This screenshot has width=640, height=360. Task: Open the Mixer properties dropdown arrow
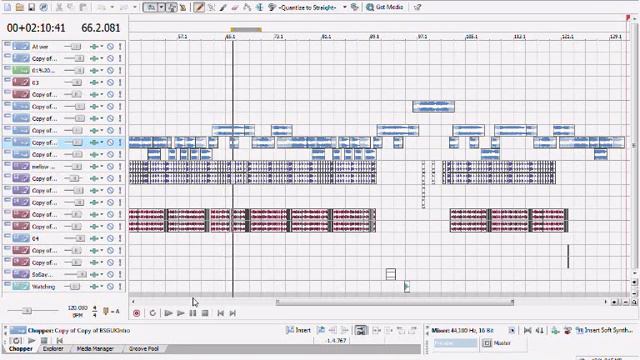(511, 330)
